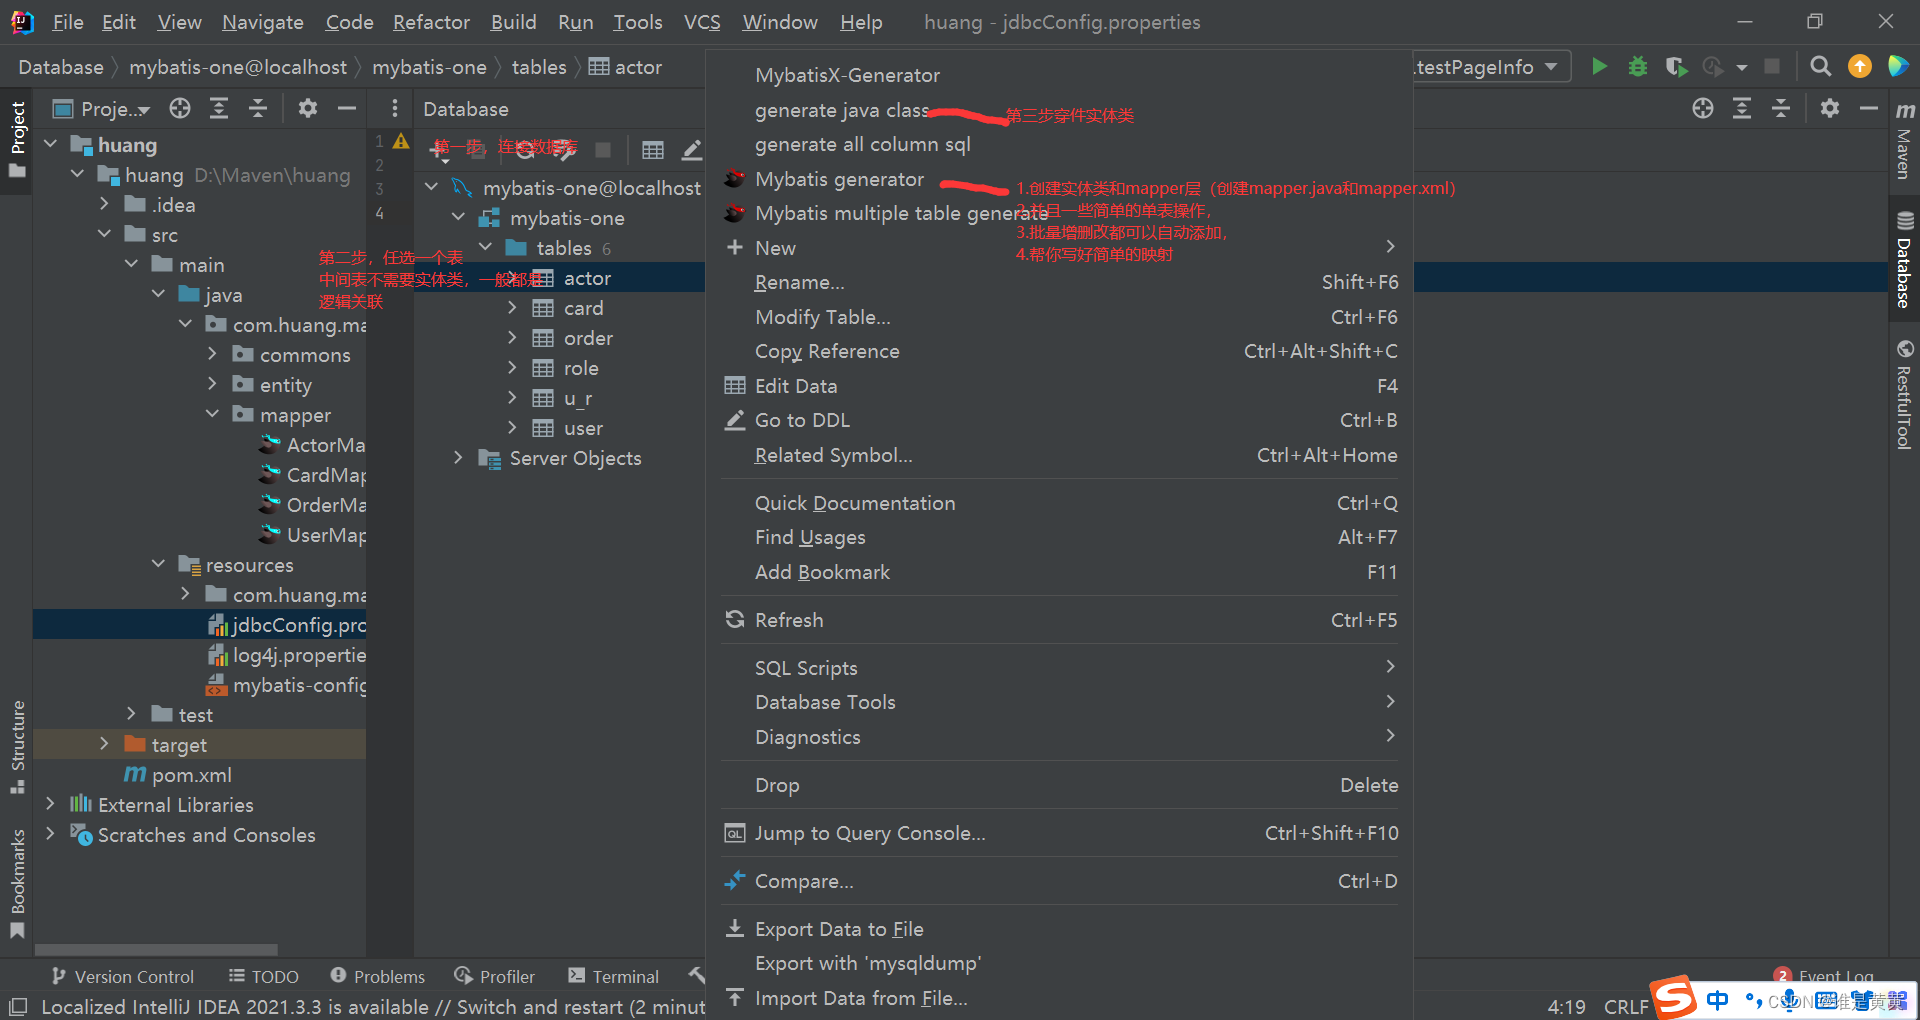The height and width of the screenshot is (1020, 1920).
Task: Select the ActorMapper file in mapper
Action: coord(313,445)
